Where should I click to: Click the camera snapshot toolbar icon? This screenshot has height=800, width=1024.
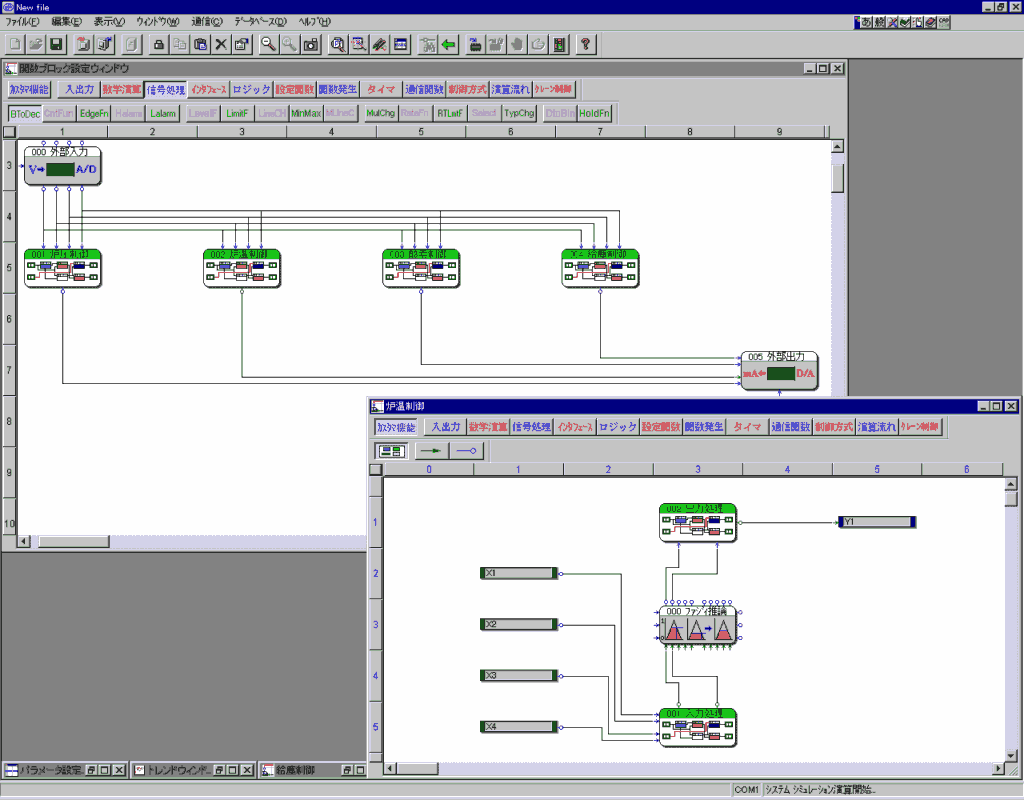point(310,44)
